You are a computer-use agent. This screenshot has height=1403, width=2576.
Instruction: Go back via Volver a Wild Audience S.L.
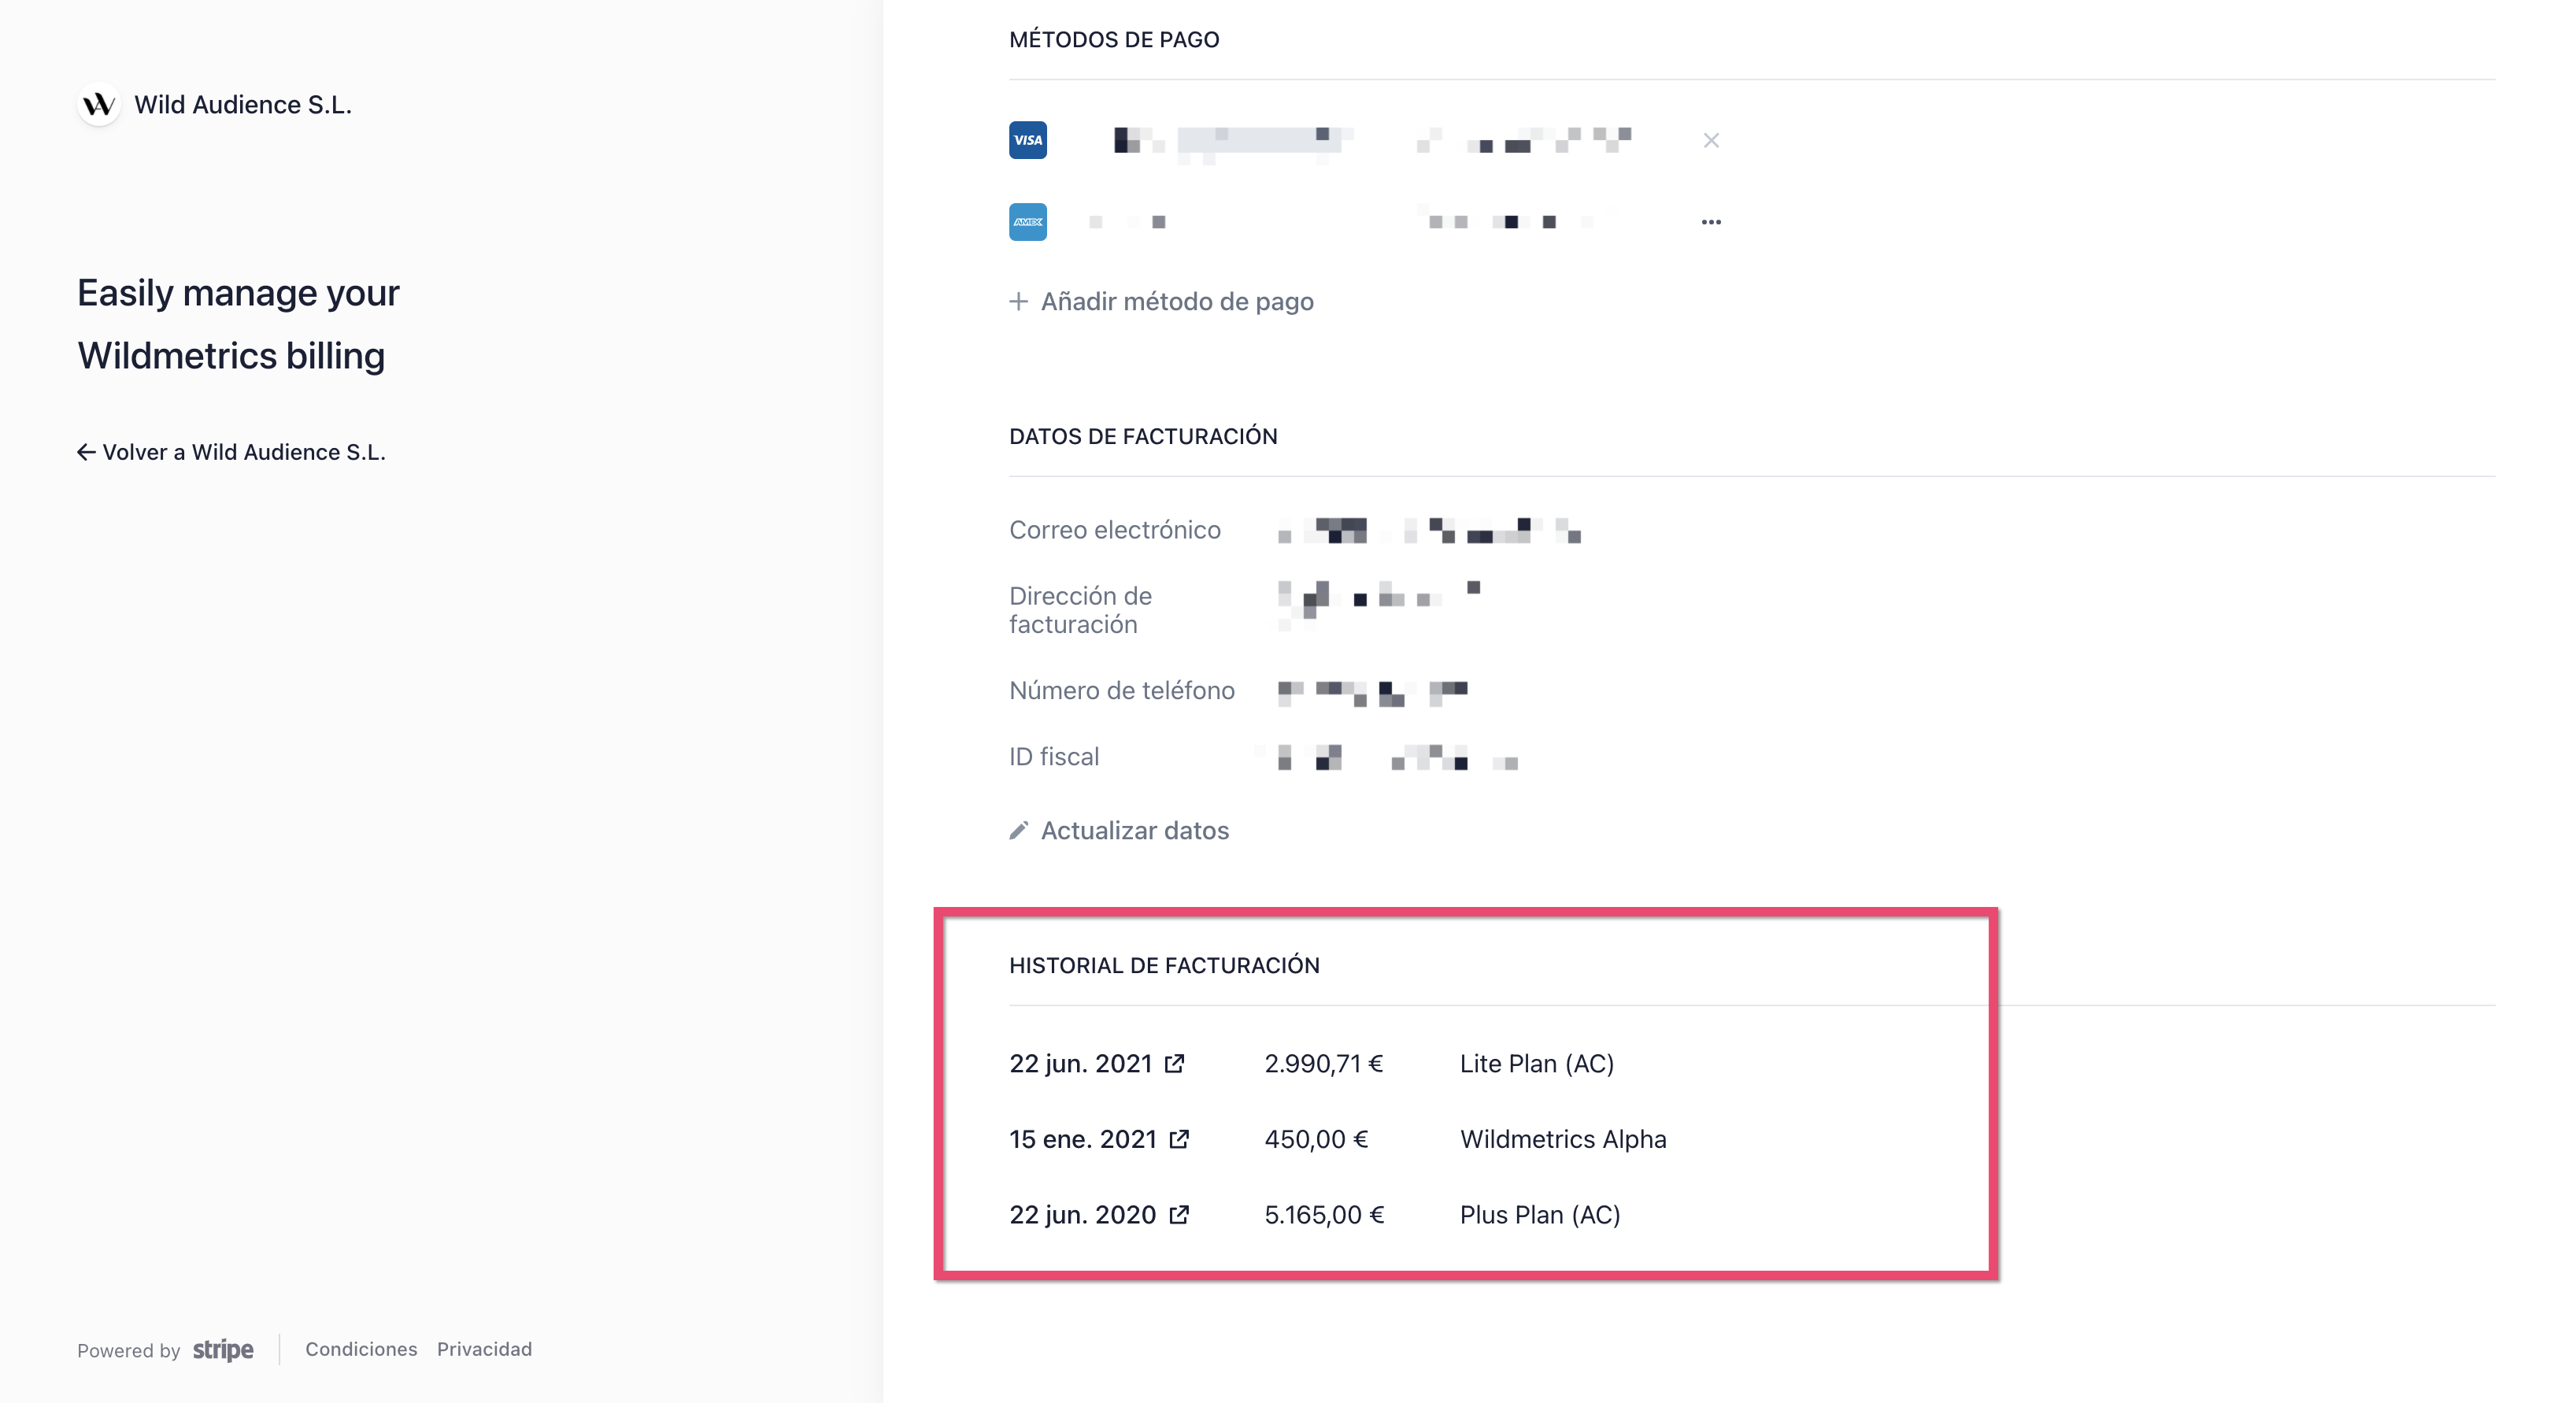[x=231, y=452]
